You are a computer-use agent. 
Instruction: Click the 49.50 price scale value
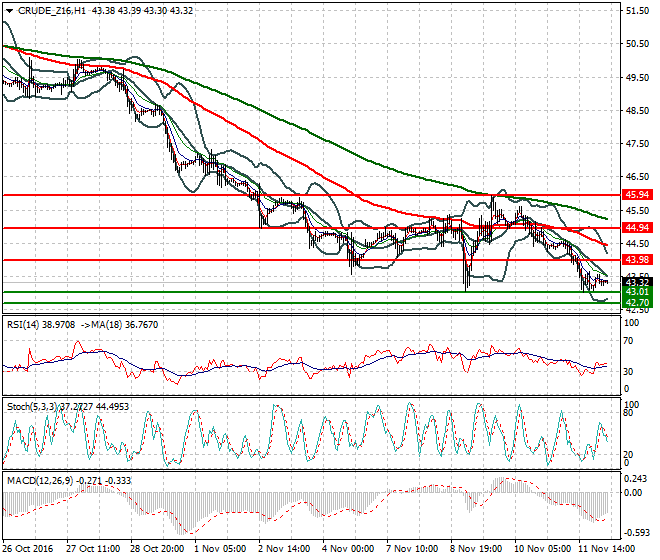pos(637,77)
